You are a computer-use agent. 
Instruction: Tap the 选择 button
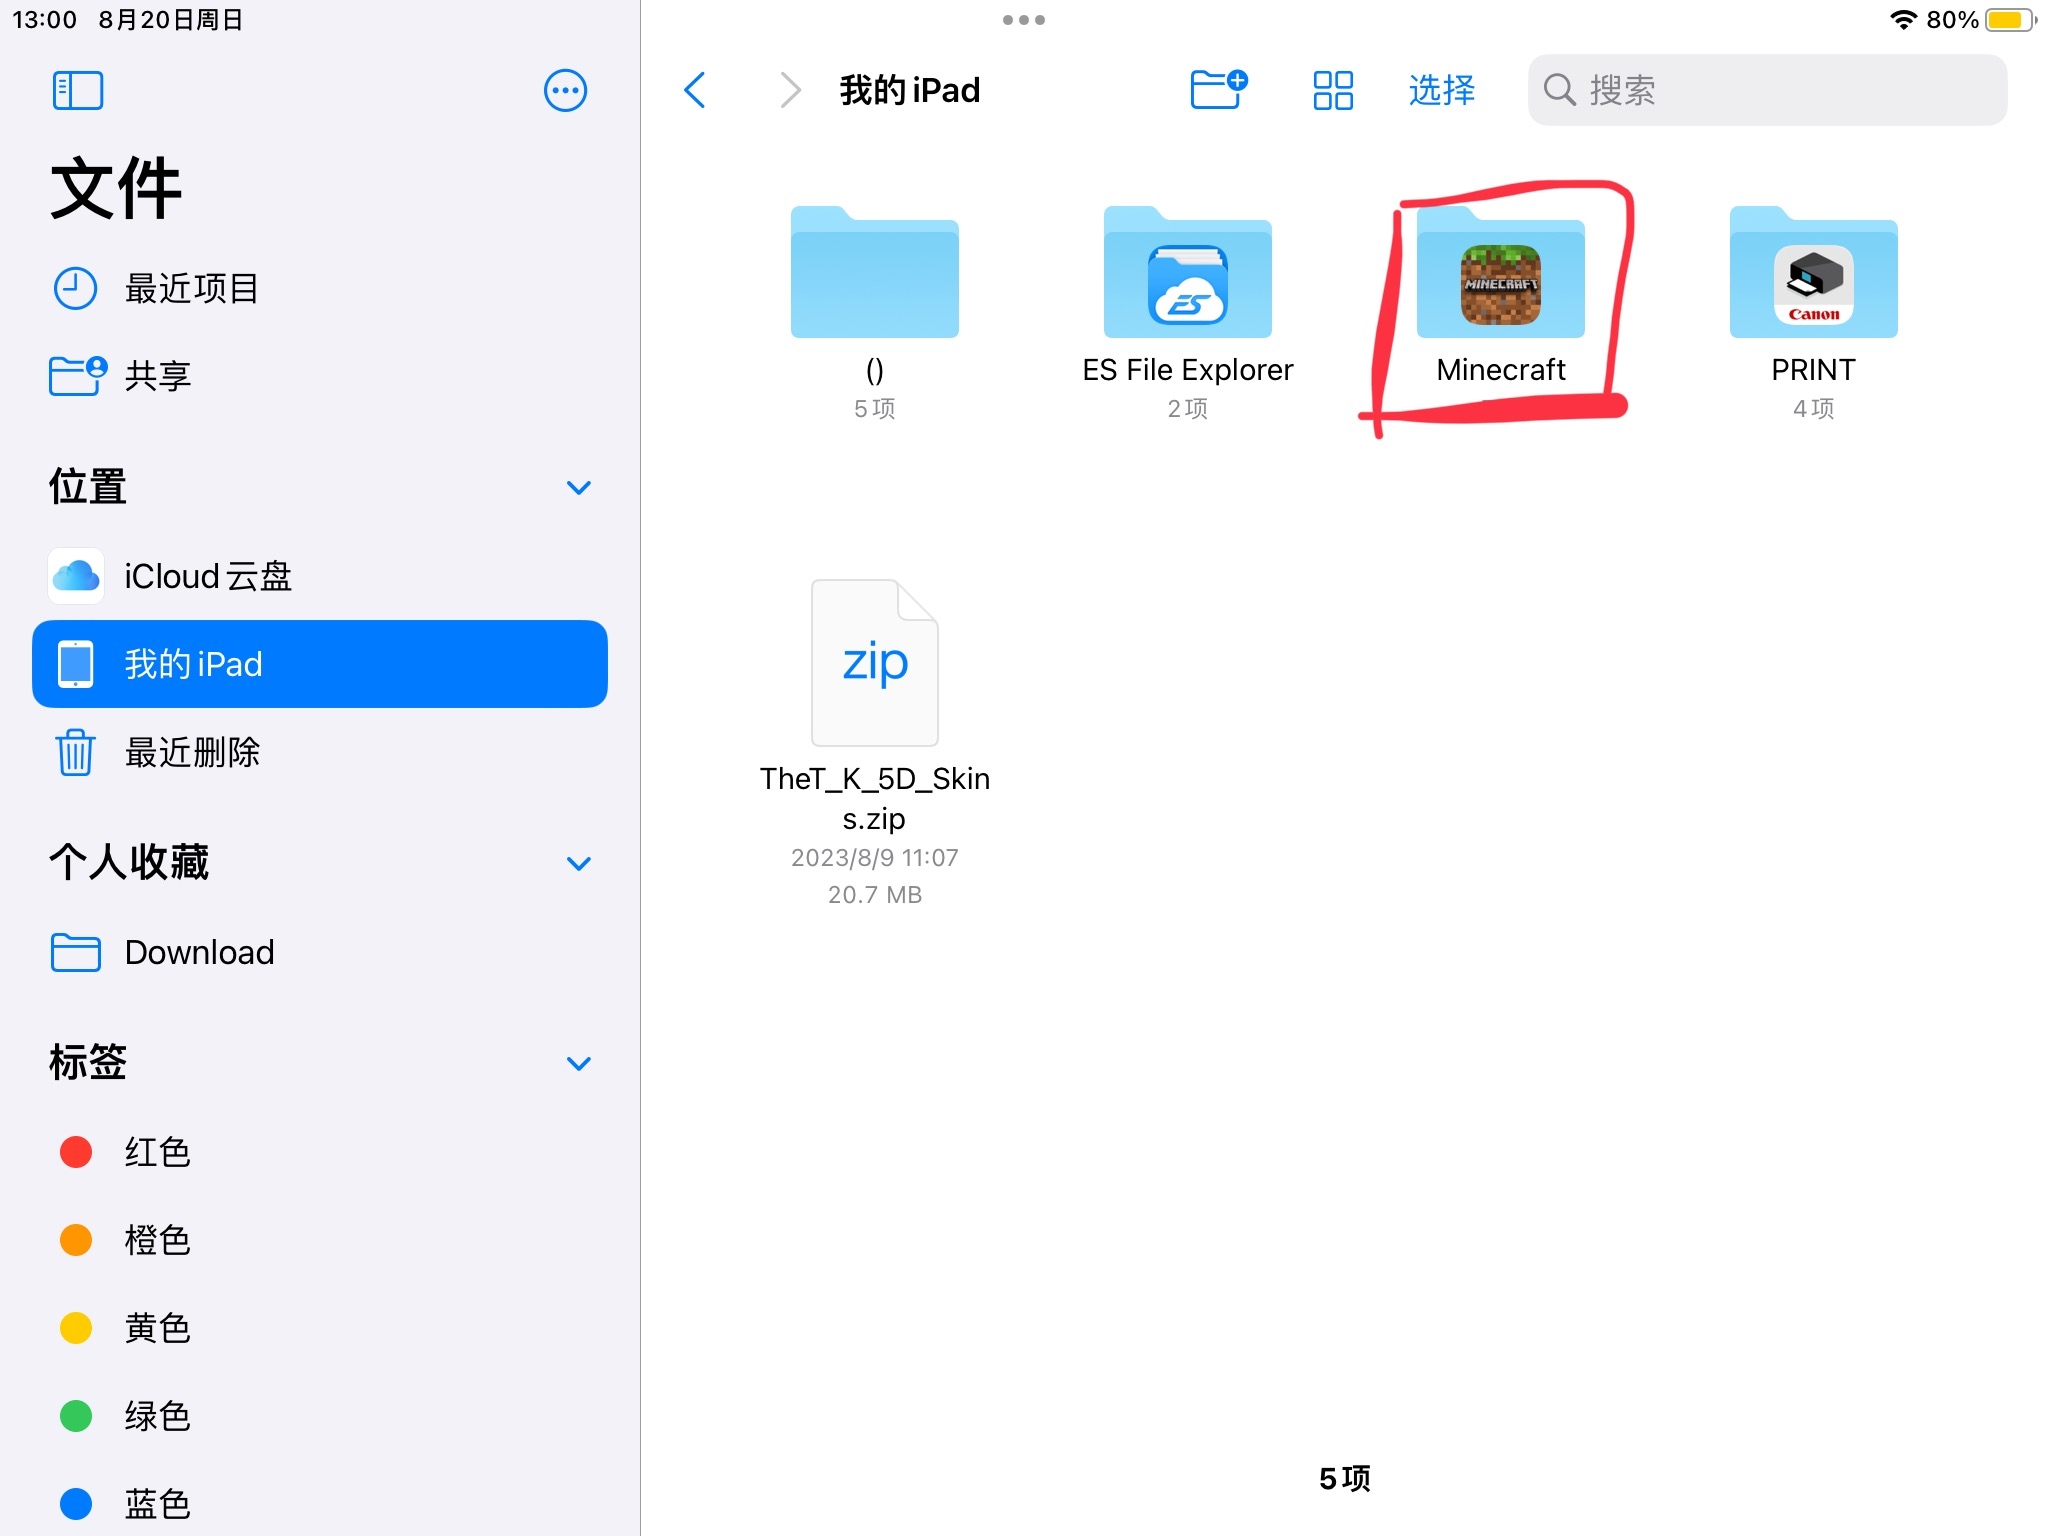[1441, 90]
